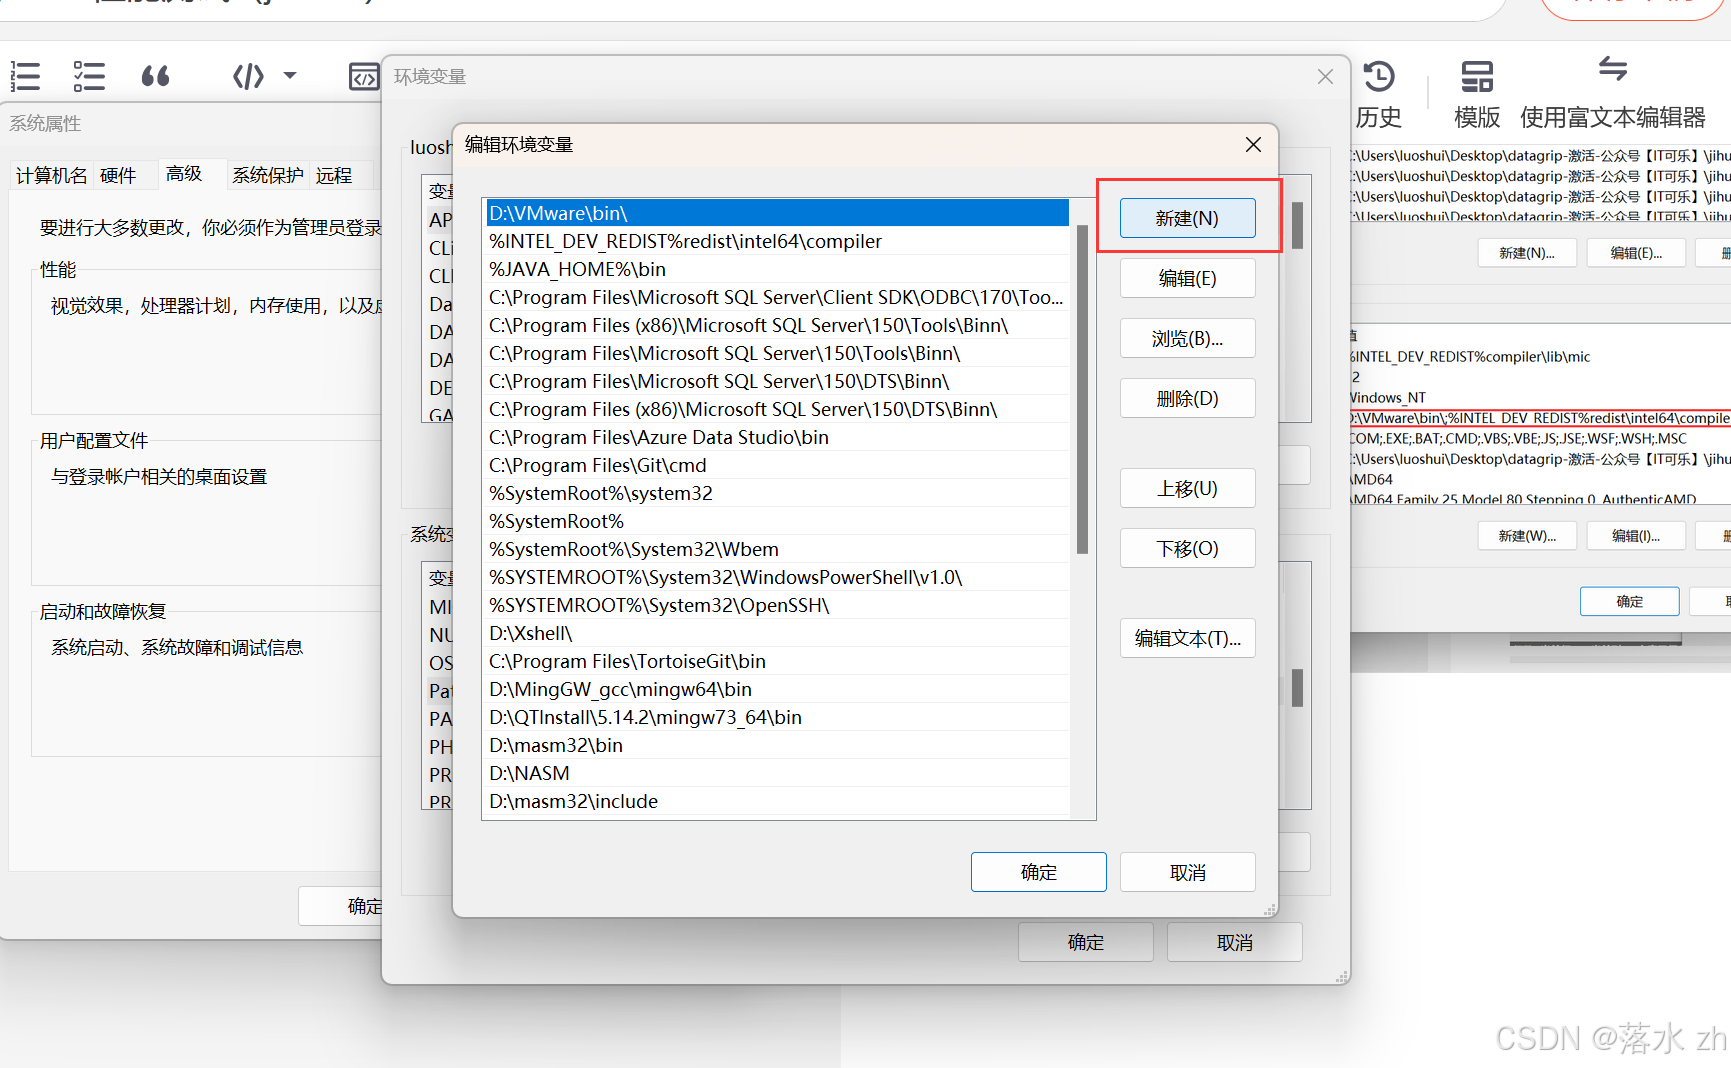Cancel the edit dialog with 取消
Viewport: 1731px width, 1068px height.
click(x=1187, y=872)
